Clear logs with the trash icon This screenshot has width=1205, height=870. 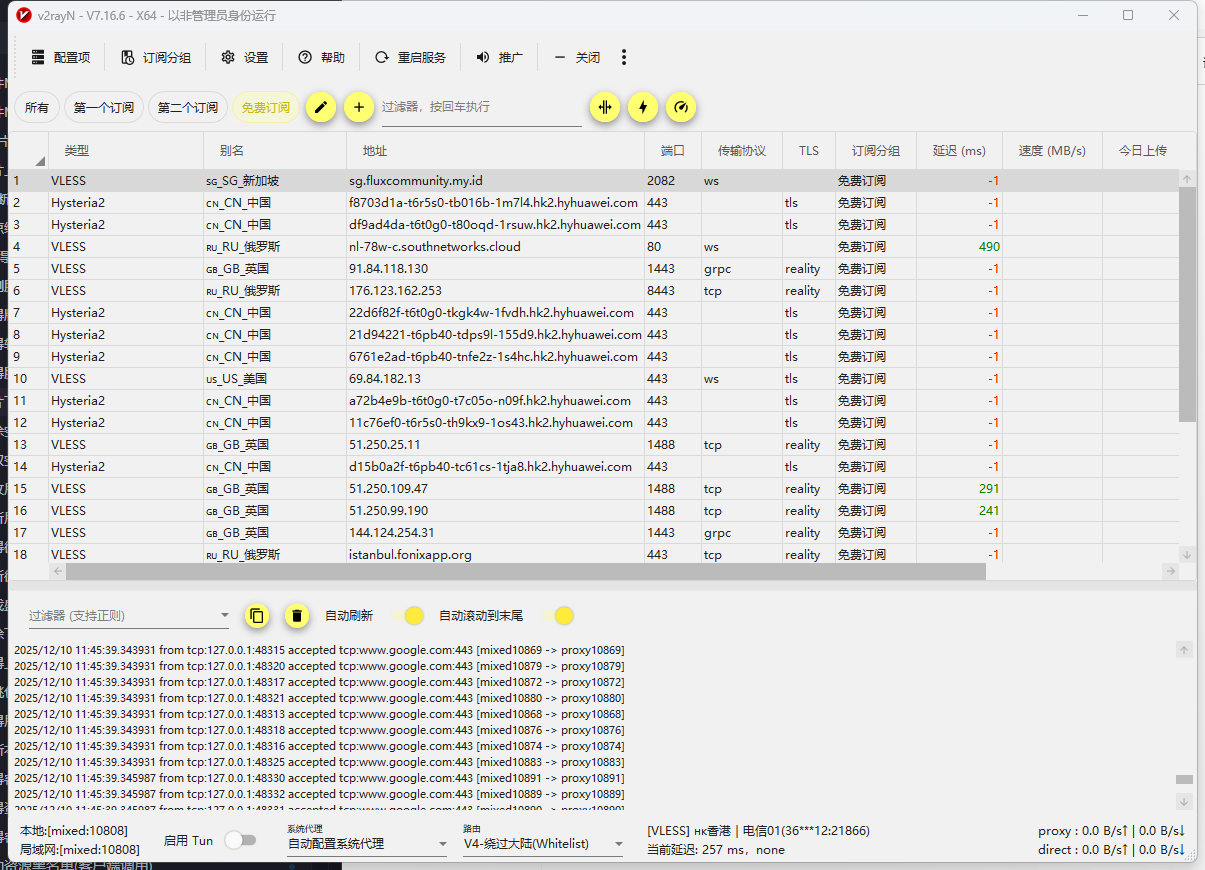point(297,616)
